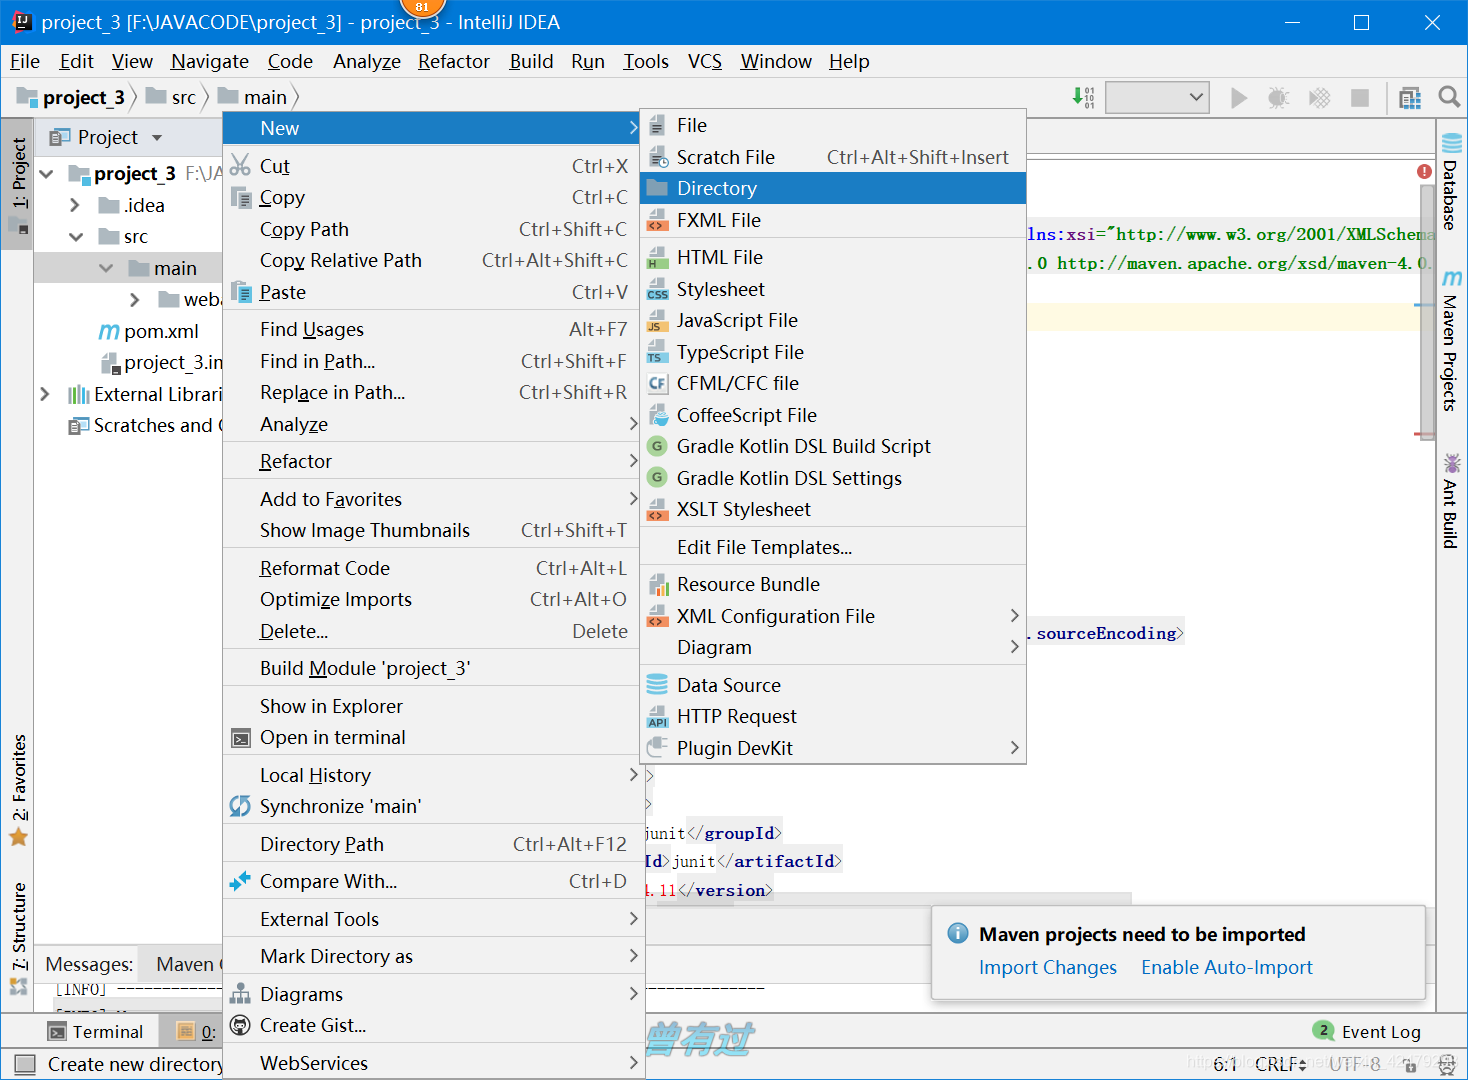Toggle the 1: Project side tab

coord(18,185)
